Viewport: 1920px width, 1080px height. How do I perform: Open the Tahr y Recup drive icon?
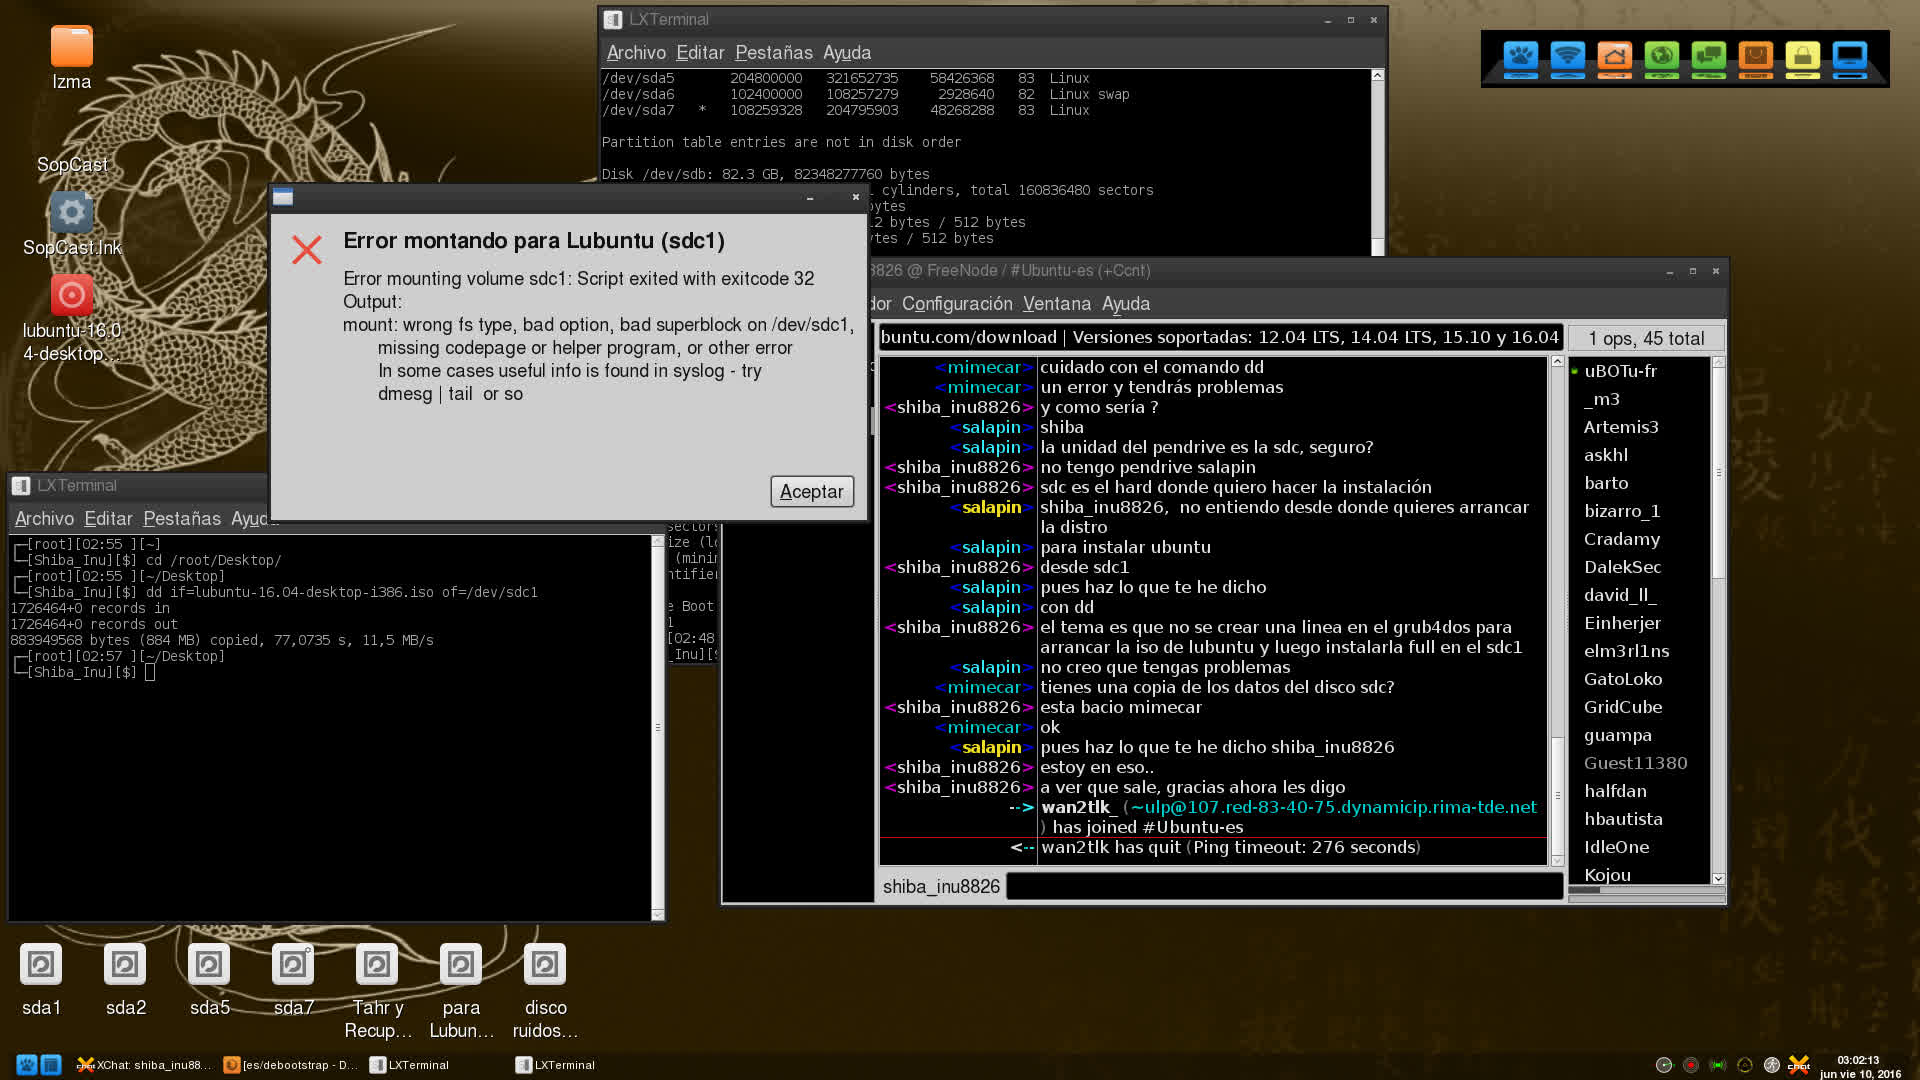377,965
